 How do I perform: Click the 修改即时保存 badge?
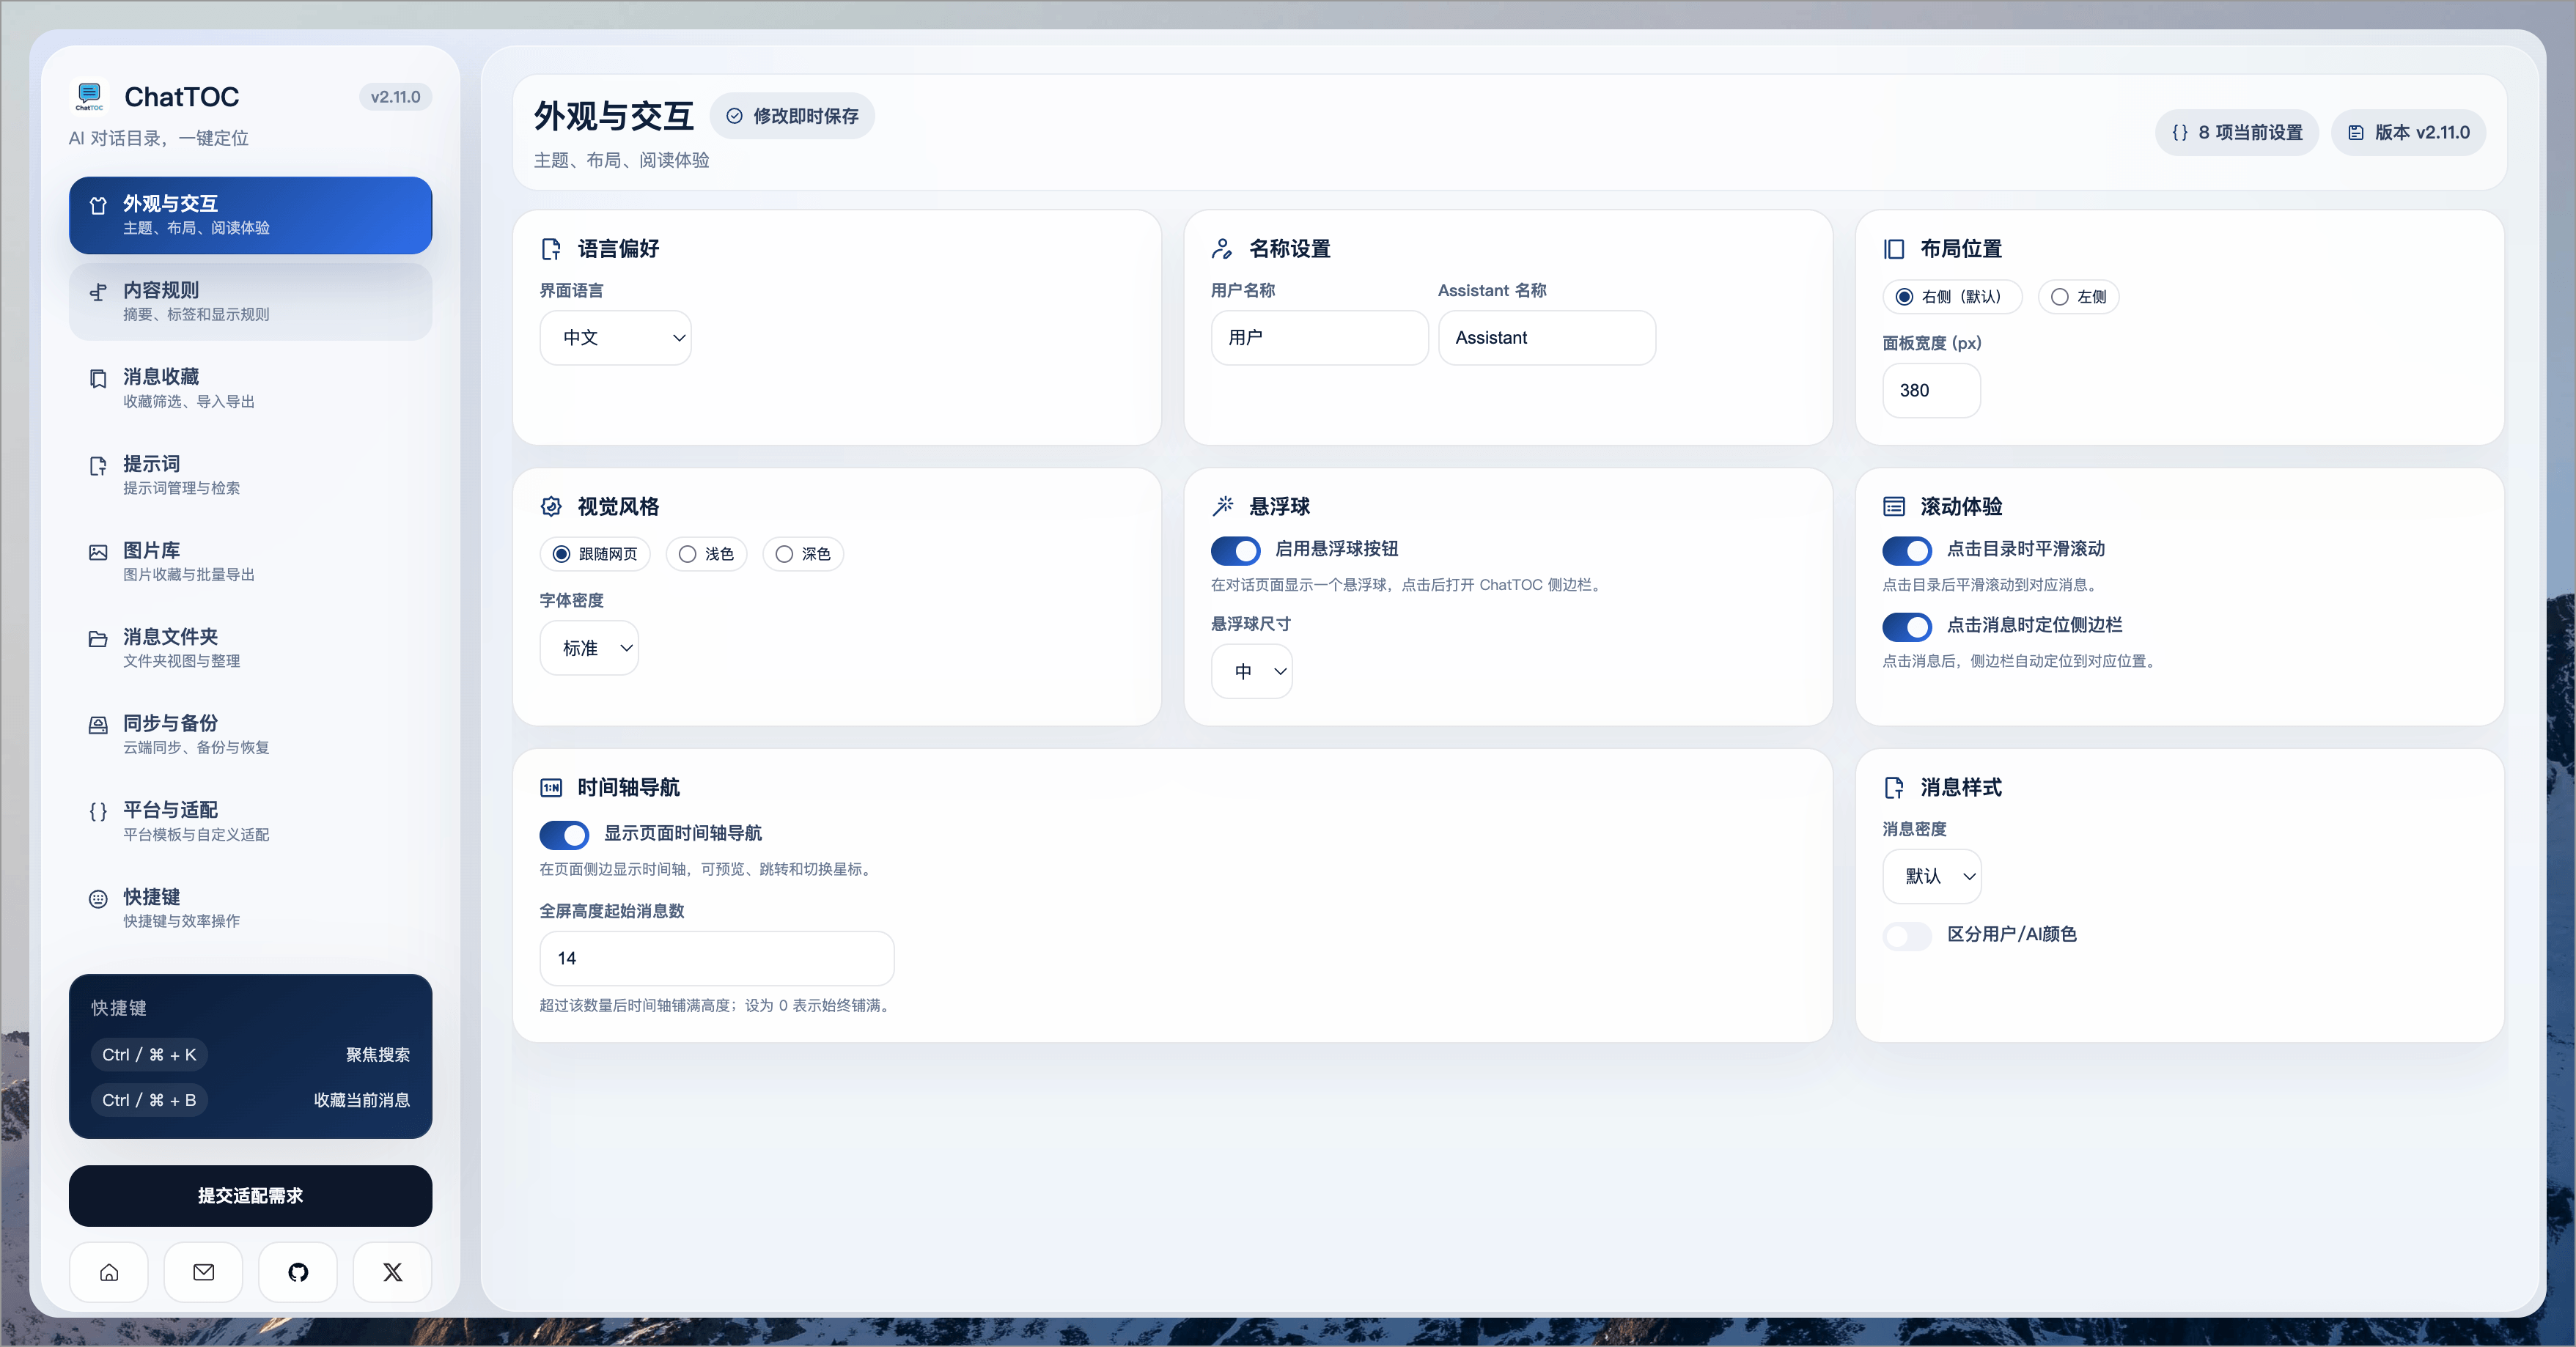coord(792,116)
